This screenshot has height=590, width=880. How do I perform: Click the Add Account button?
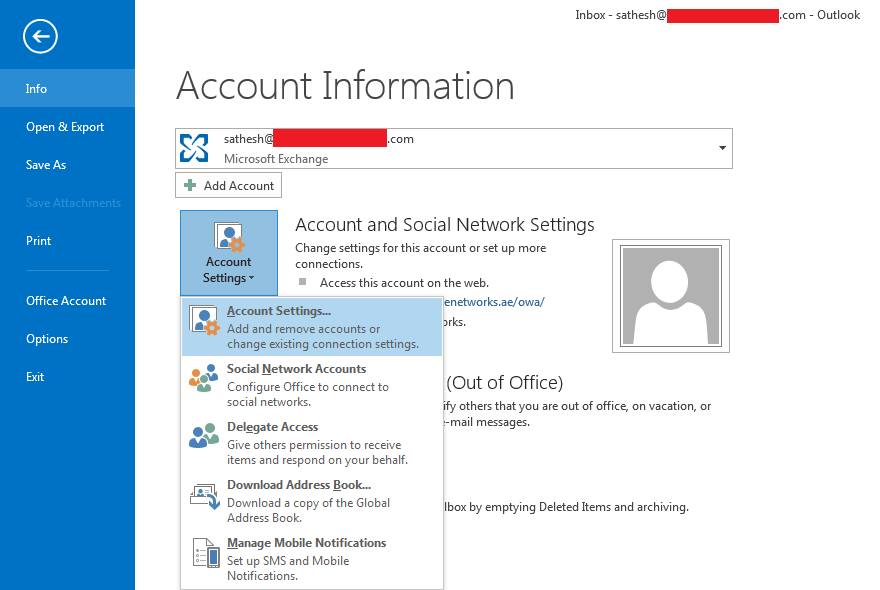pos(228,185)
